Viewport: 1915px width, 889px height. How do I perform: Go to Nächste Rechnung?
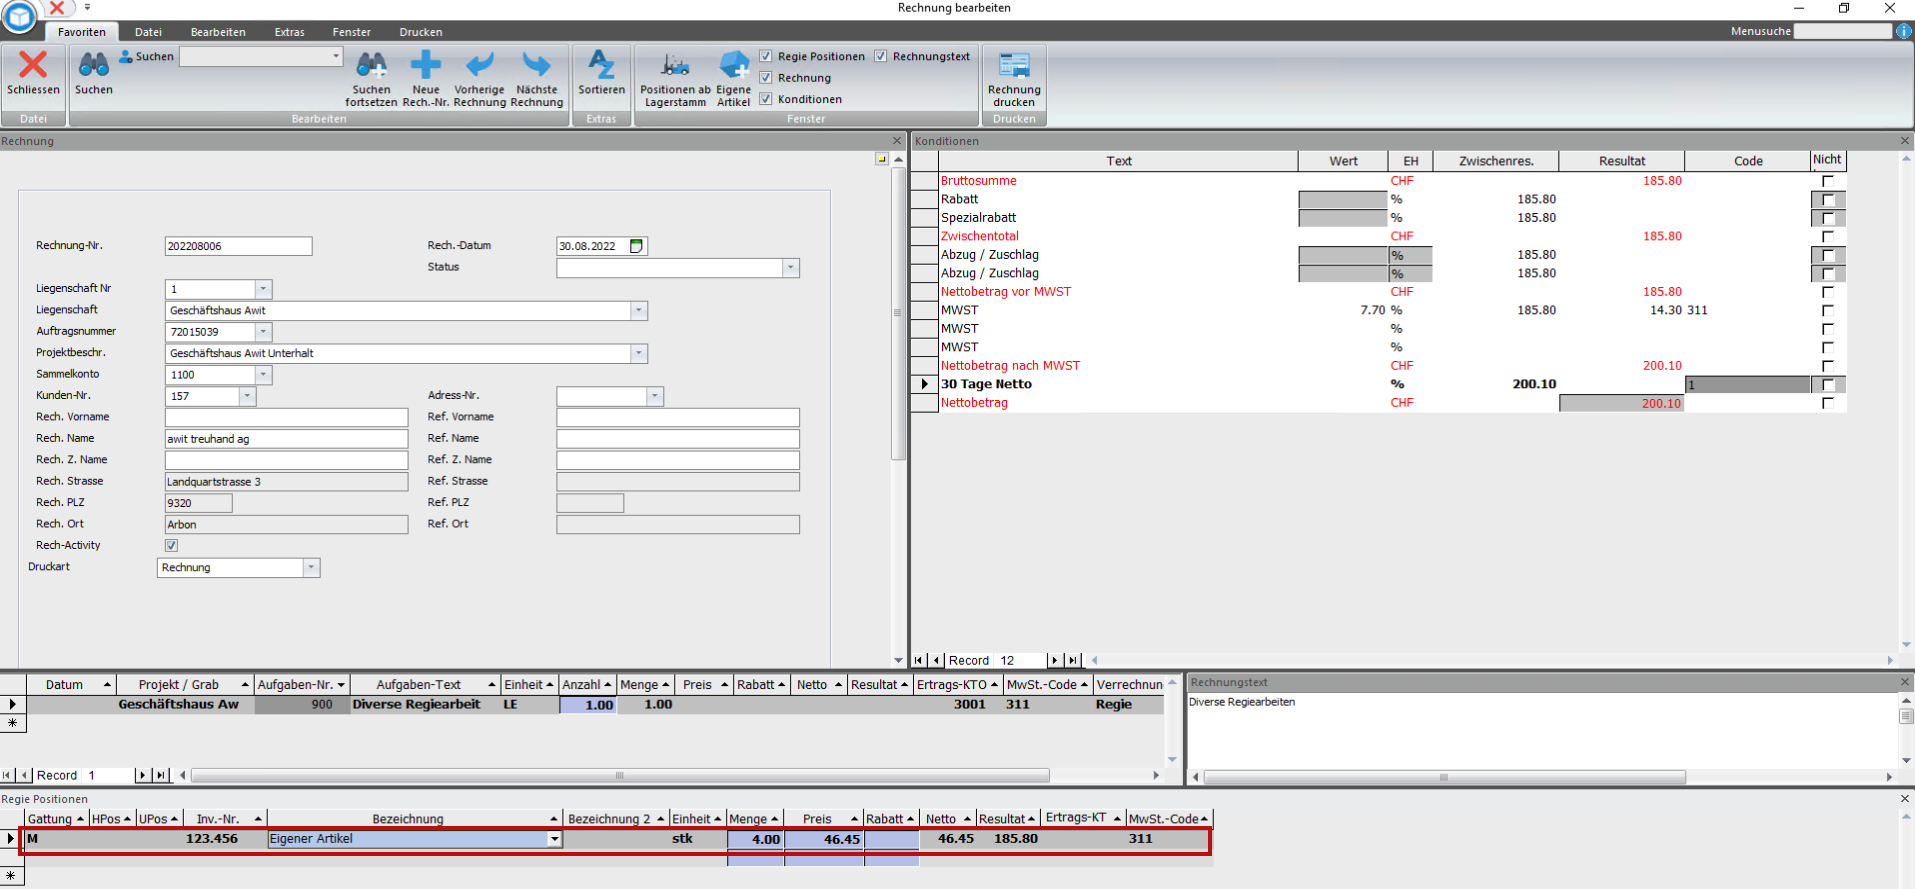[x=537, y=66]
